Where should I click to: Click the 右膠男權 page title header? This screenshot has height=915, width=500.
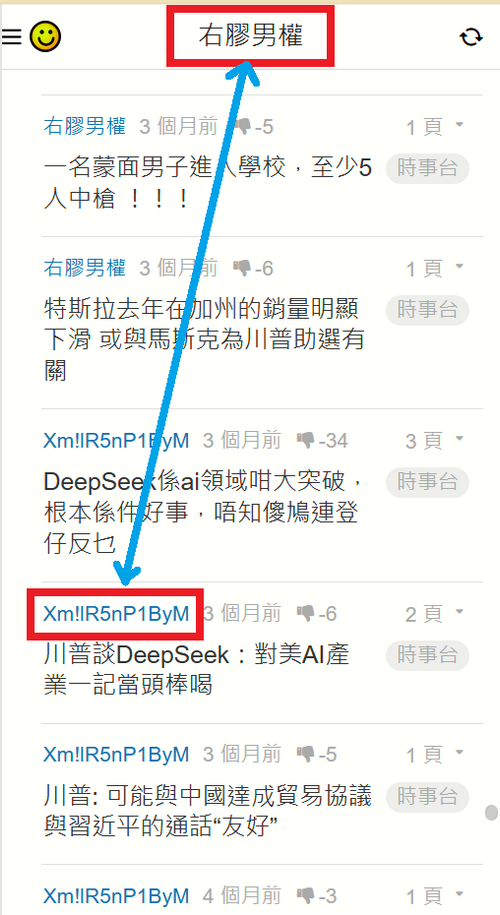click(250, 36)
